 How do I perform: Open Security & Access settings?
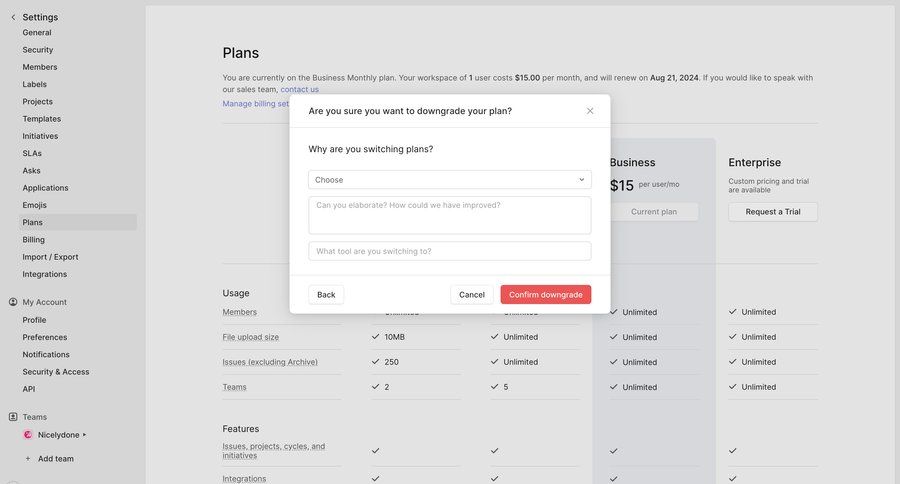click(x=56, y=372)
